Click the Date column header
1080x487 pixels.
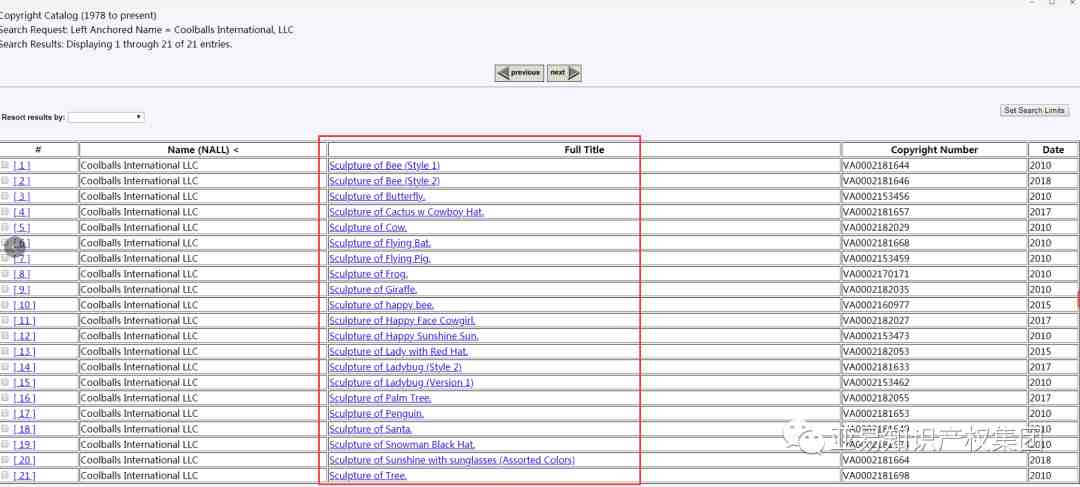1053,149
